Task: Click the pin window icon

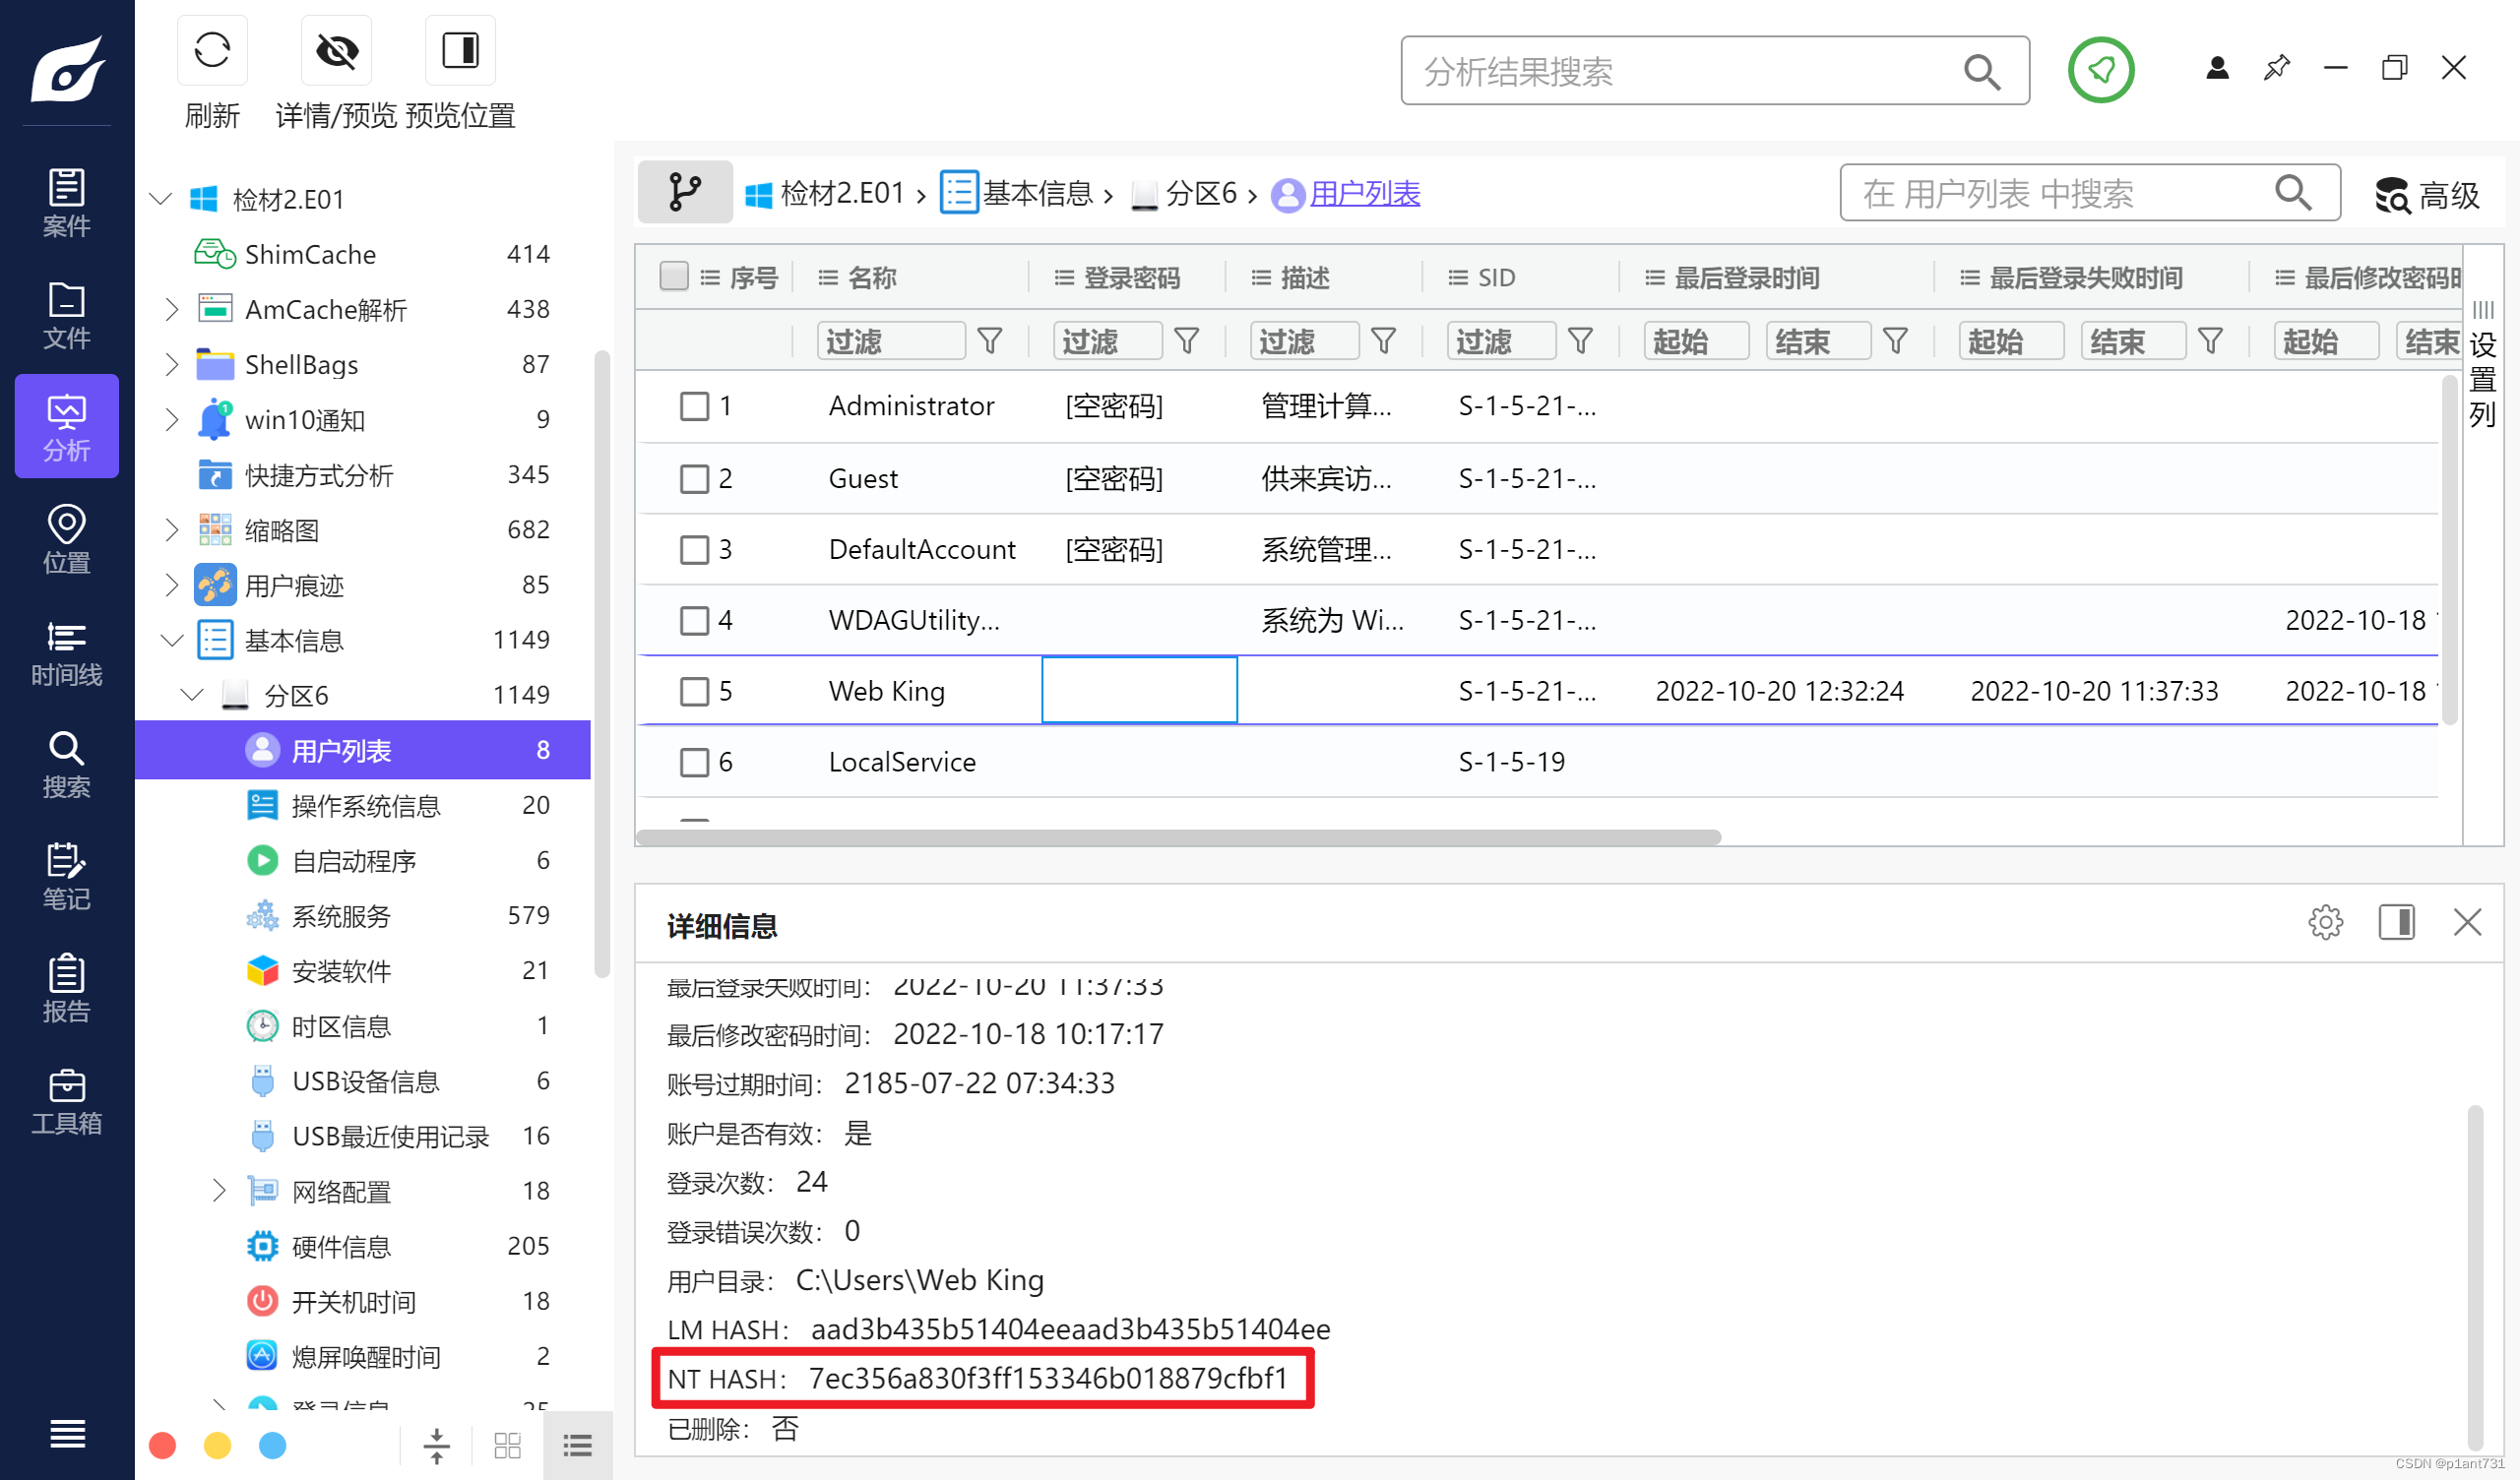Action: [2277, 68]
